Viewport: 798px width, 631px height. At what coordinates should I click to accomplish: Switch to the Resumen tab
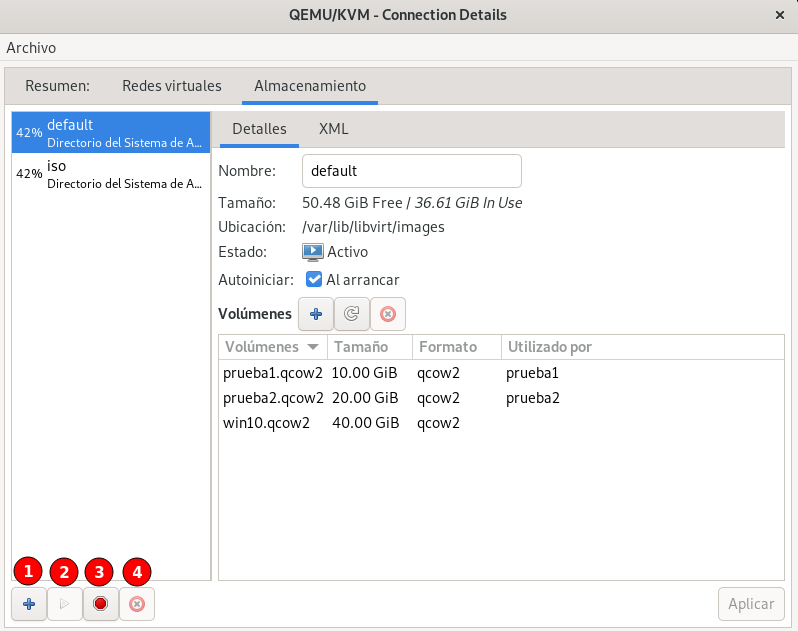pyautogui.click(x=58, y=85)
